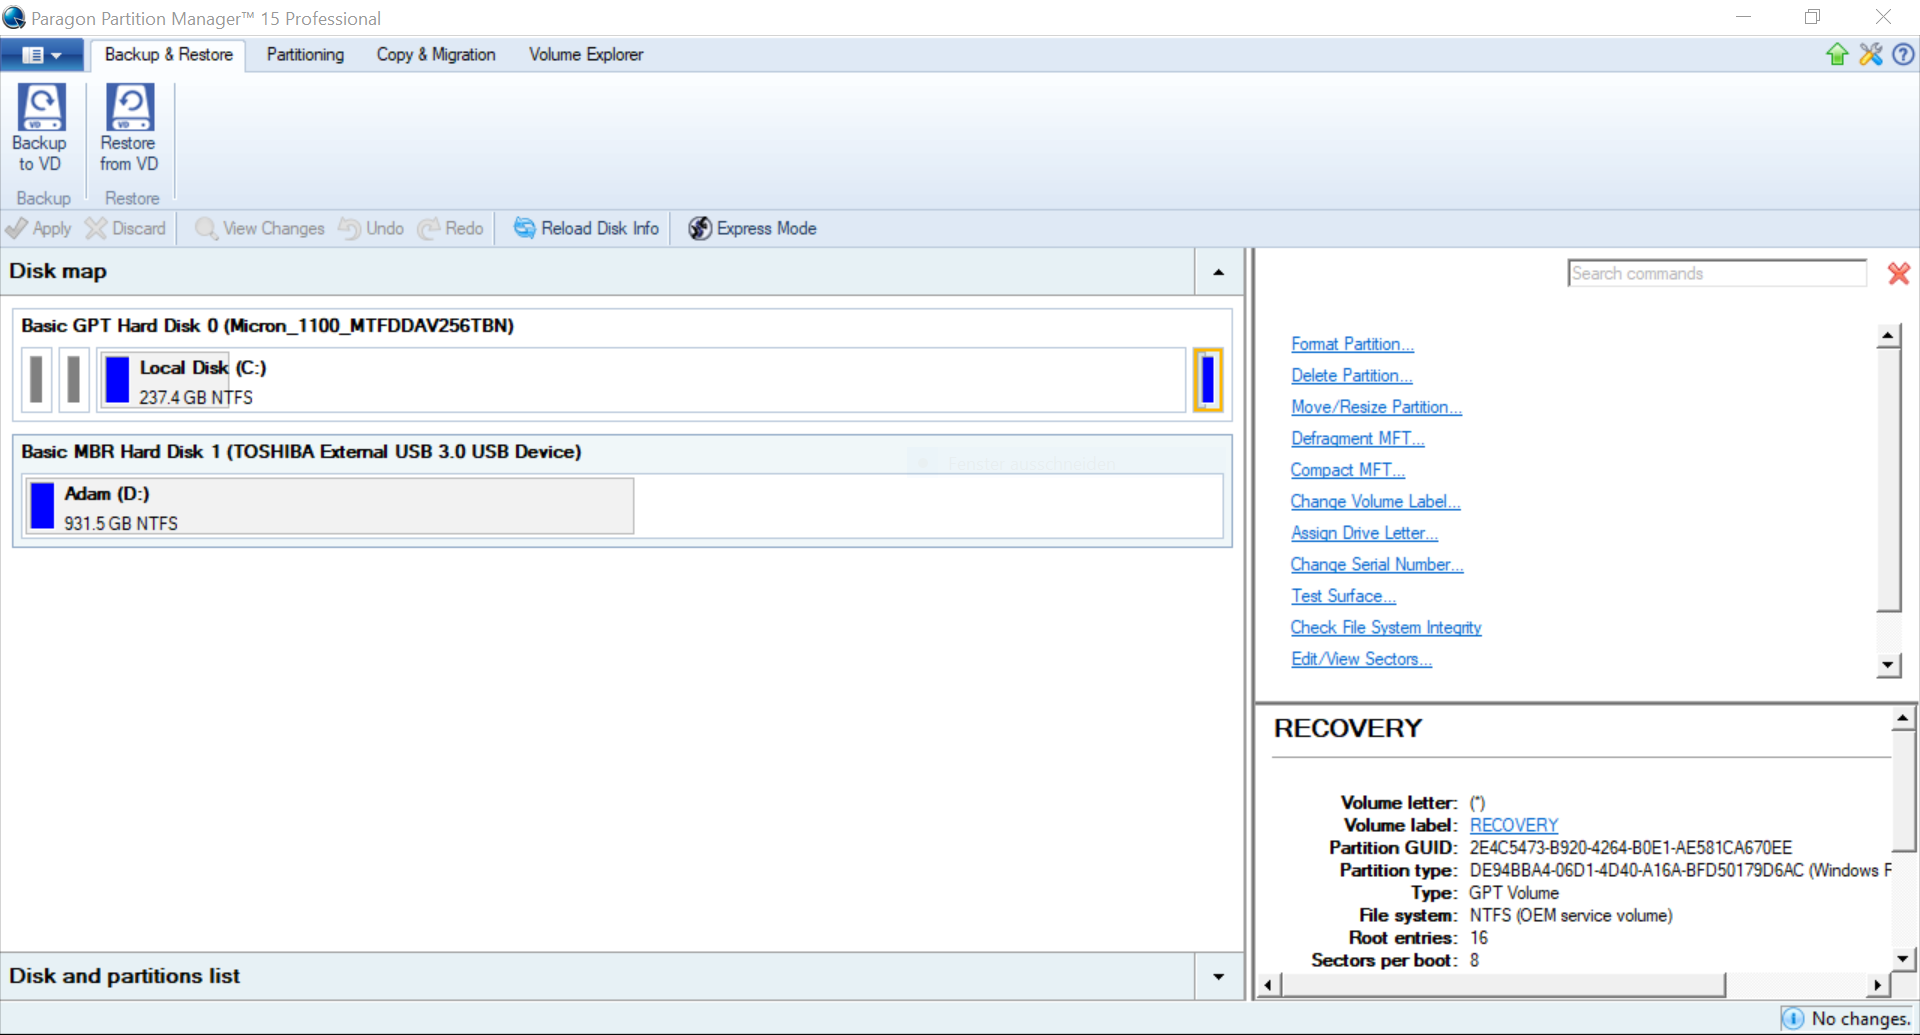Click properties panel scroll down arrow
This screenshot has height=1035, width=1920.
coord(1903,959)
